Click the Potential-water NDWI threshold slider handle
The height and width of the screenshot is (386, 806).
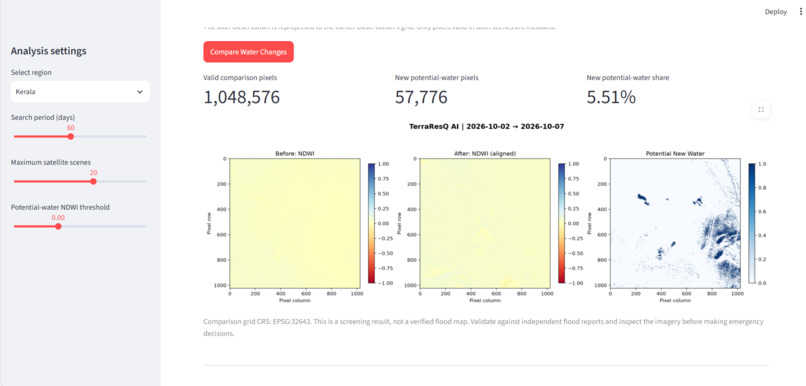coord(58,226)
